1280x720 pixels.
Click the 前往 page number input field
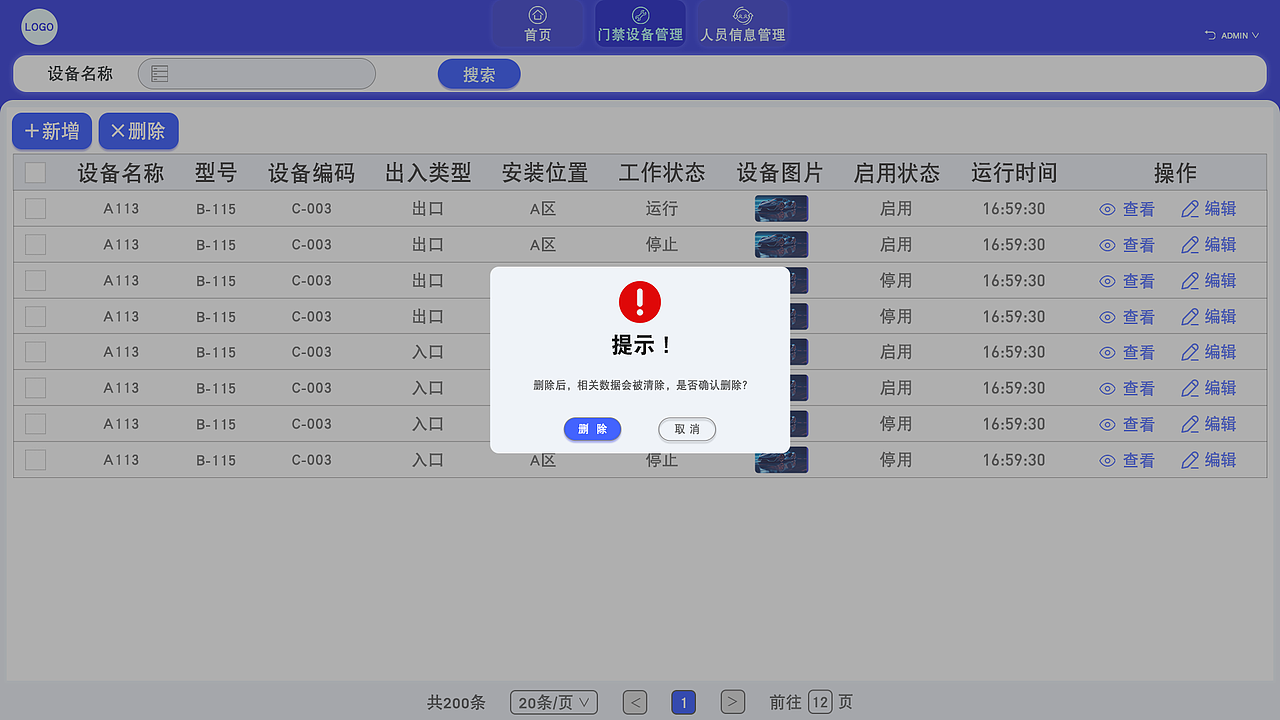tap(819, 702)
